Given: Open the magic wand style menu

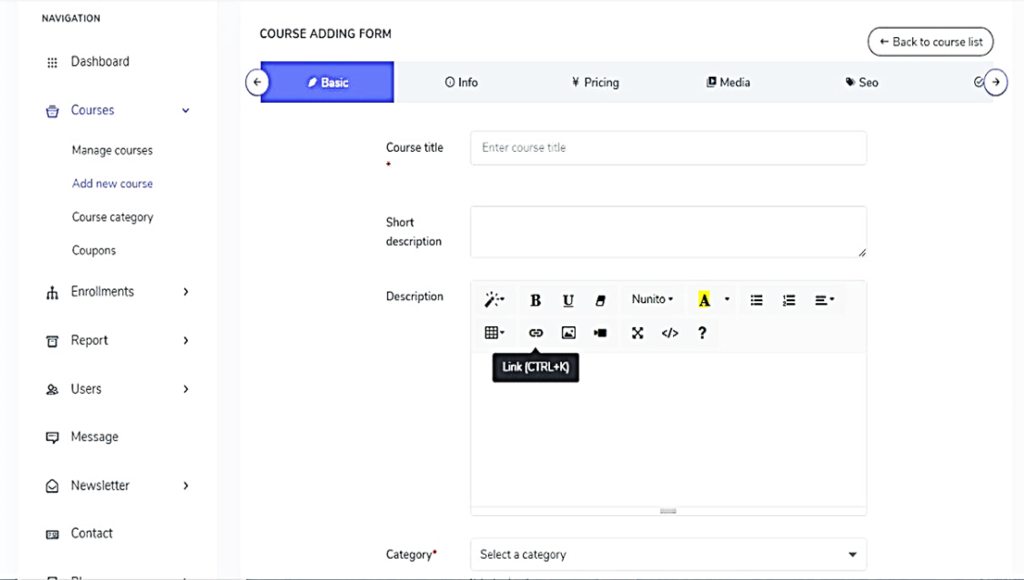Looking at the screenshot, I should 494,300.
